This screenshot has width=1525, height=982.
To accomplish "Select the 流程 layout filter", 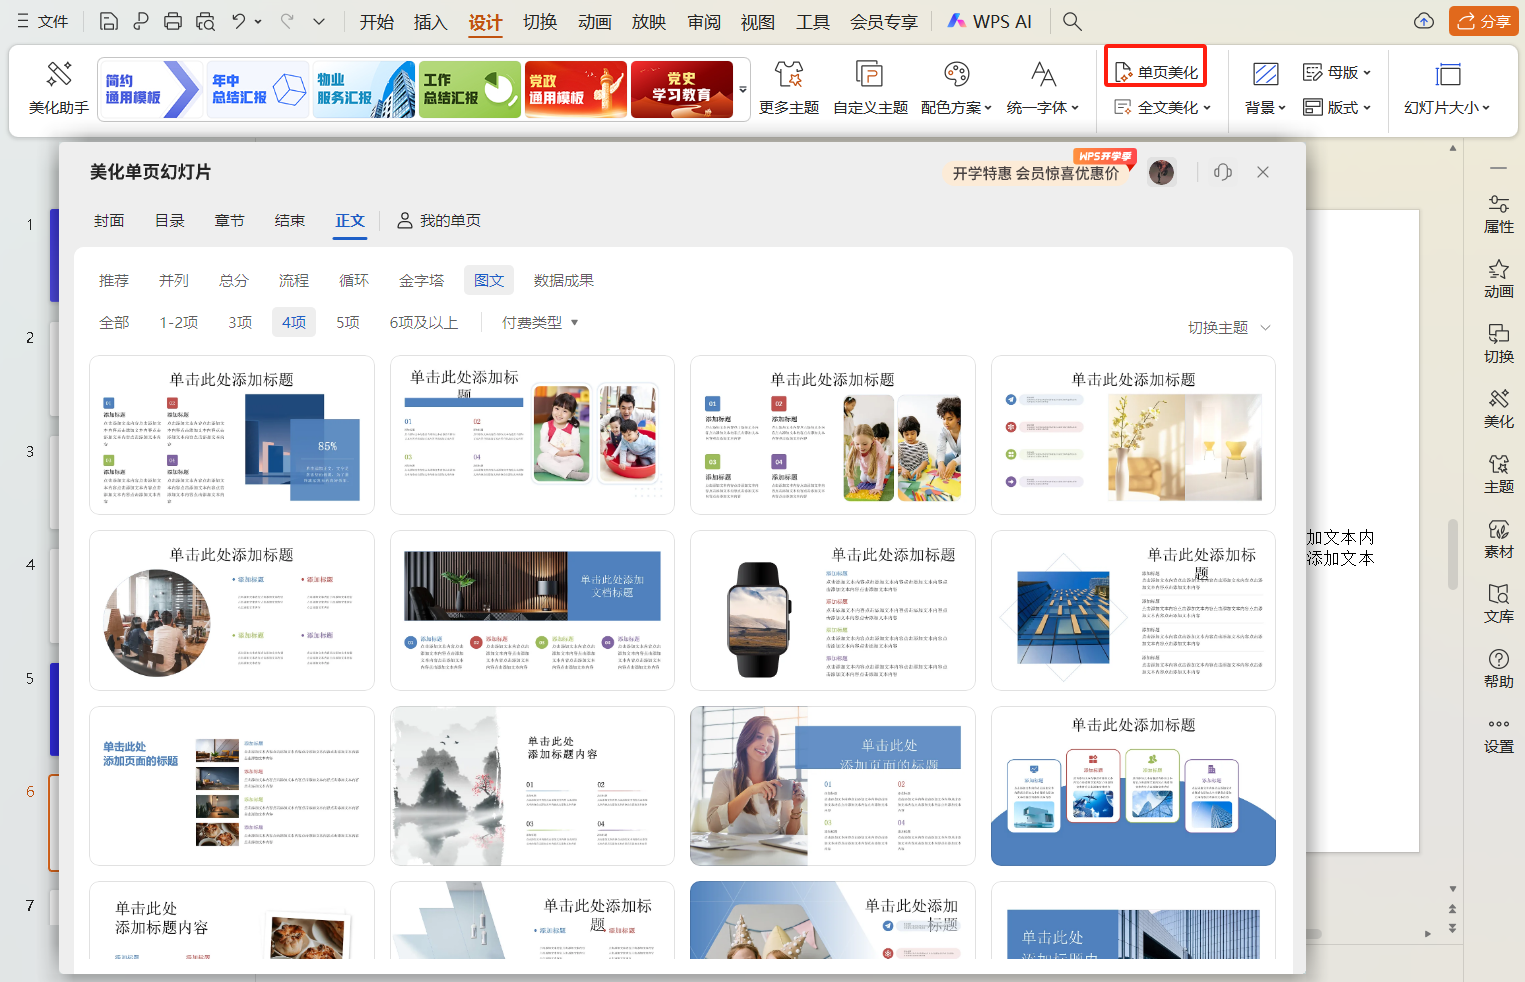I will tap(294, 280).
